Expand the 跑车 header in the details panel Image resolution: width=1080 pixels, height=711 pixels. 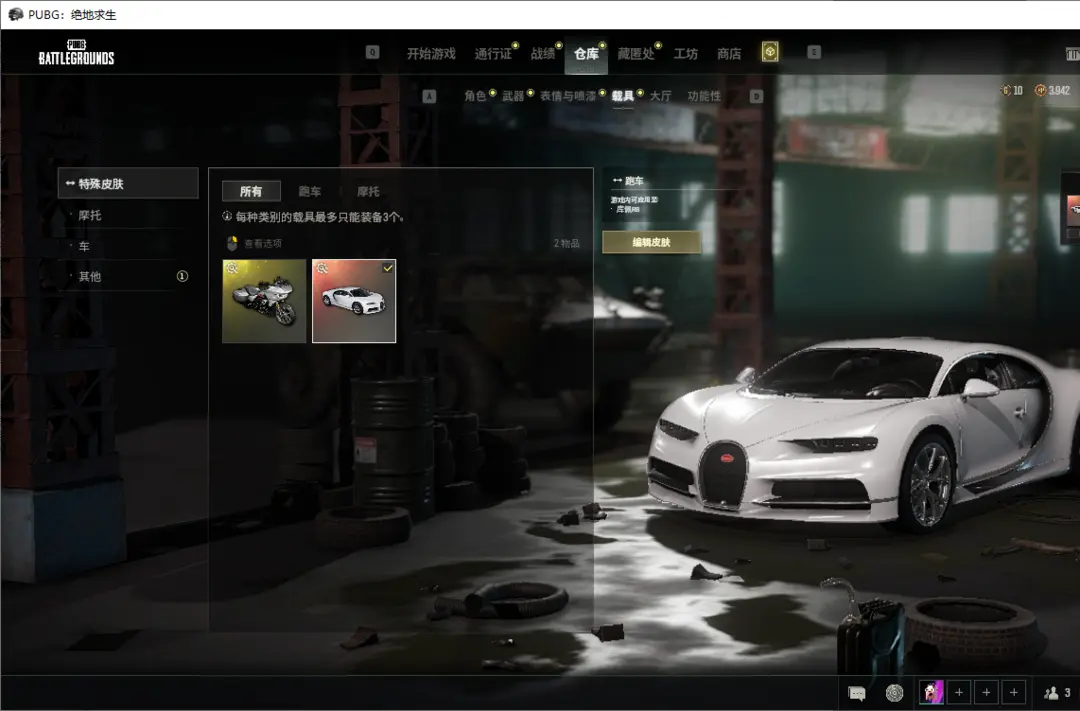click(628, 181)
